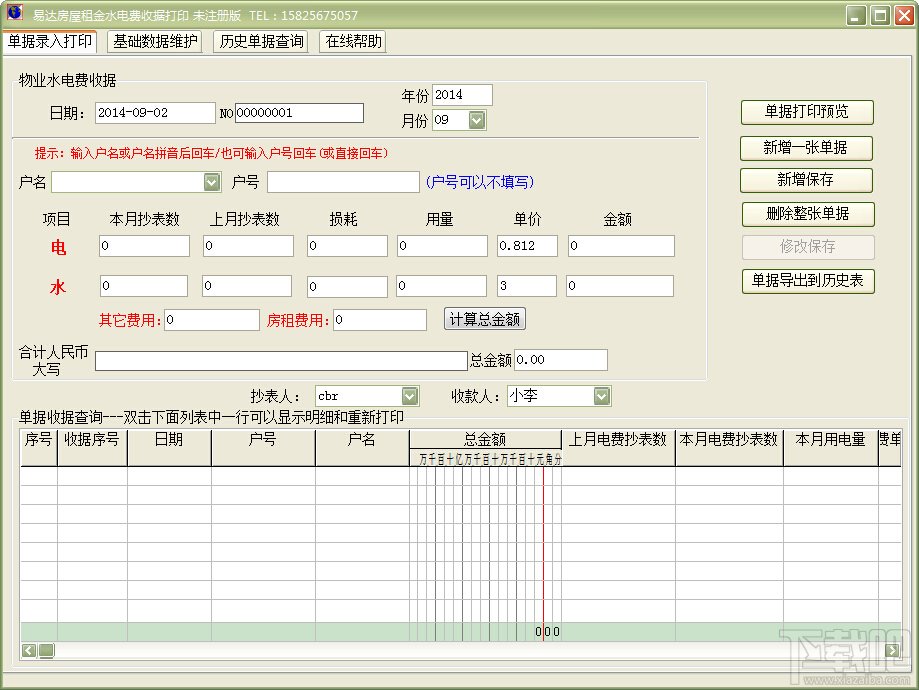This screenshot has width=919, height=690.
Task: Click the 单据导出到历史表 button
Action: pyautogui.click(x=808, y=281)
